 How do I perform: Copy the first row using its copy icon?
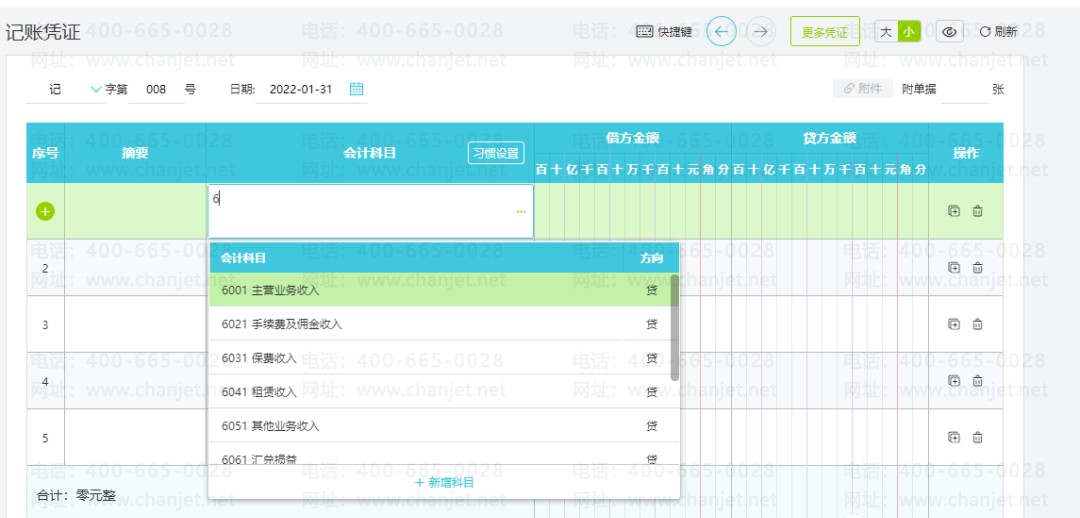(954, 211)
